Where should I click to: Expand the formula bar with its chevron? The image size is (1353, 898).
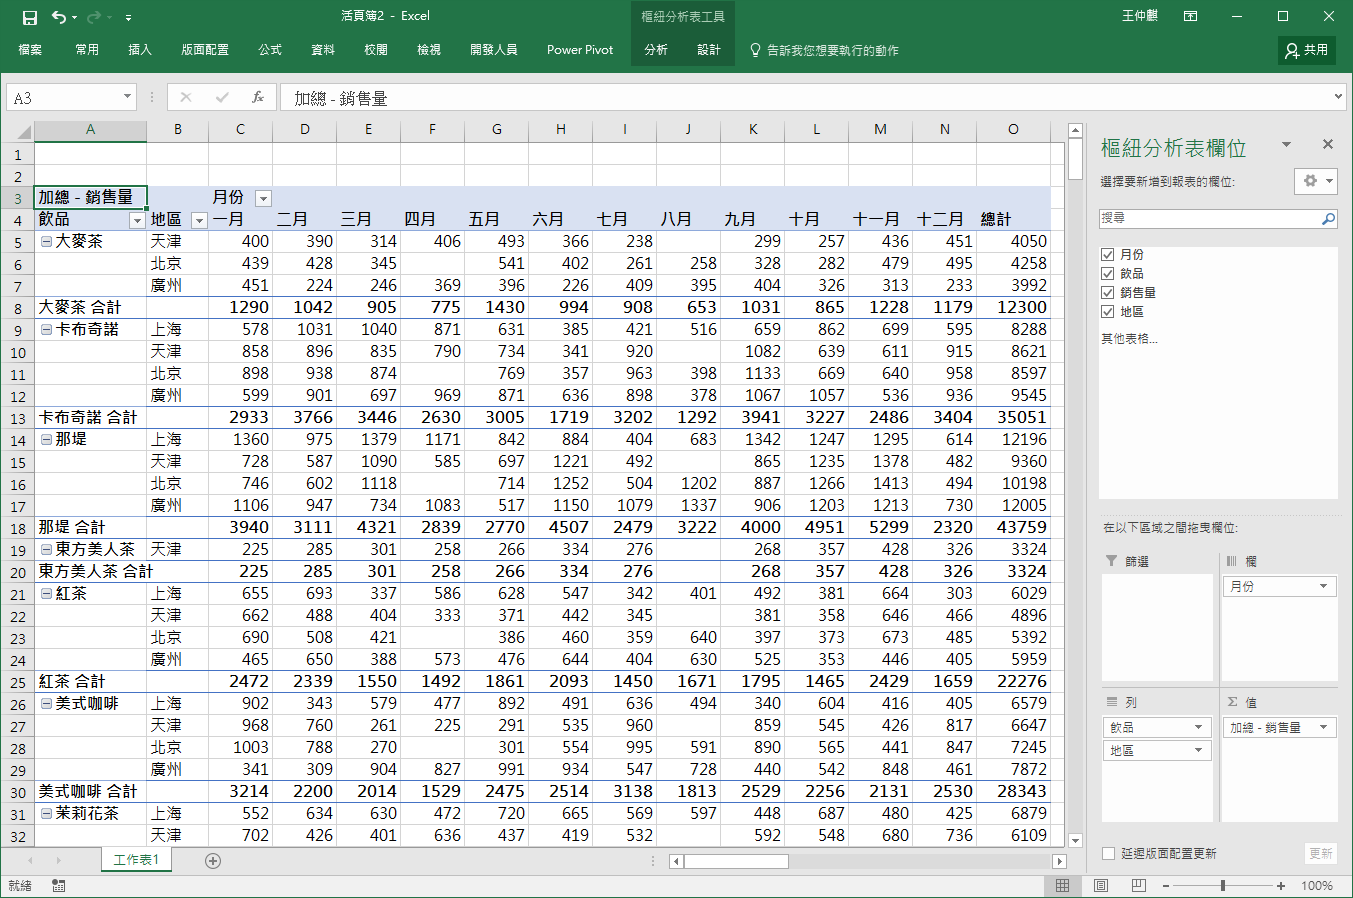click(1338, 97)
